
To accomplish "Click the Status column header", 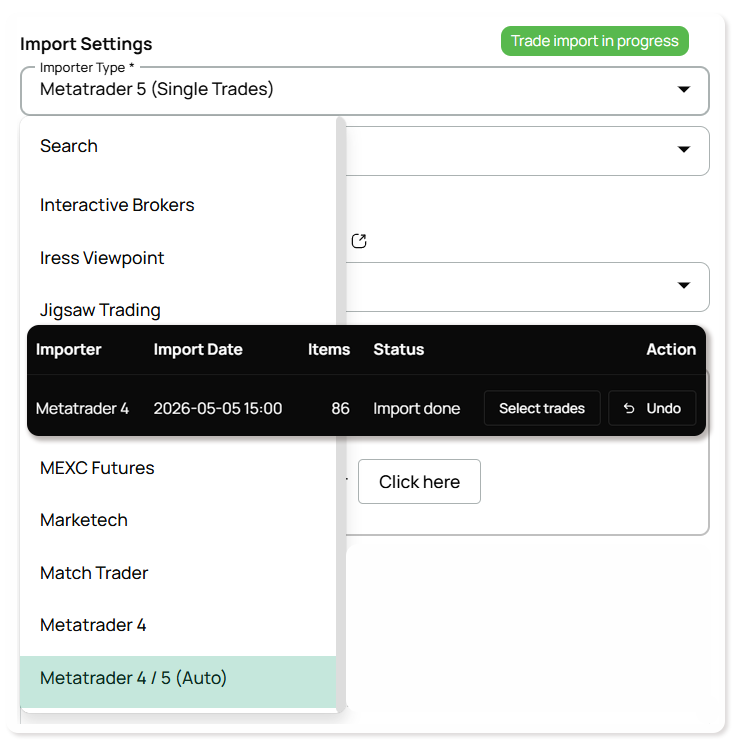I will tap(399, 349).
